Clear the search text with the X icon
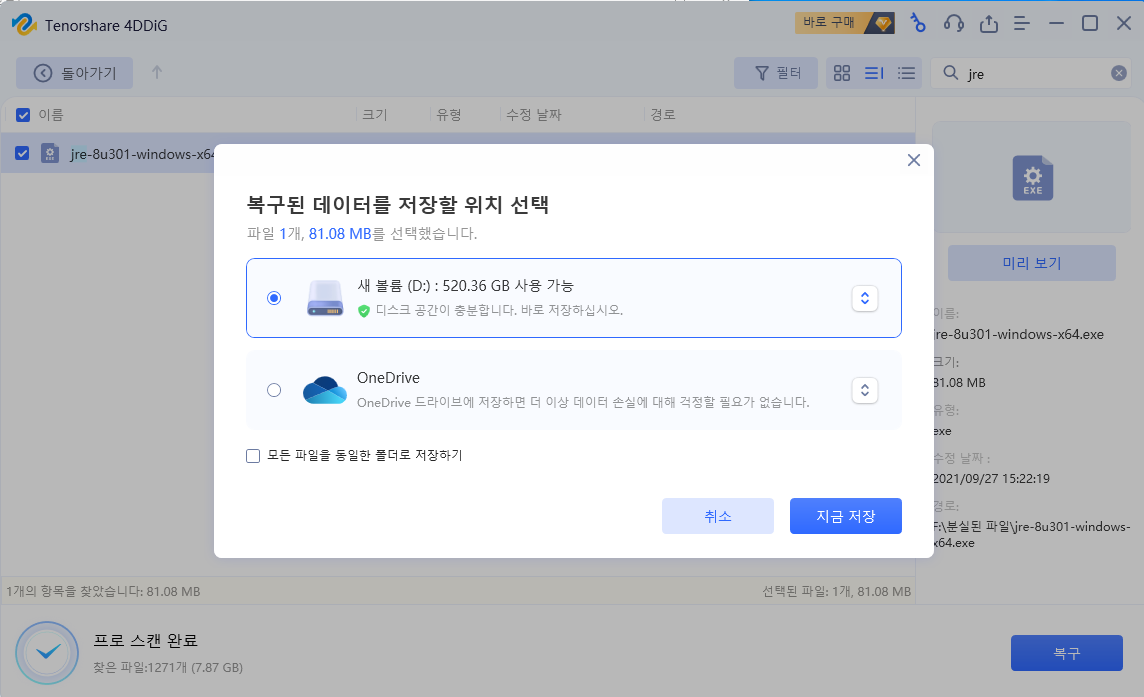This screenshot has height=697, width=1144. 1118,73
